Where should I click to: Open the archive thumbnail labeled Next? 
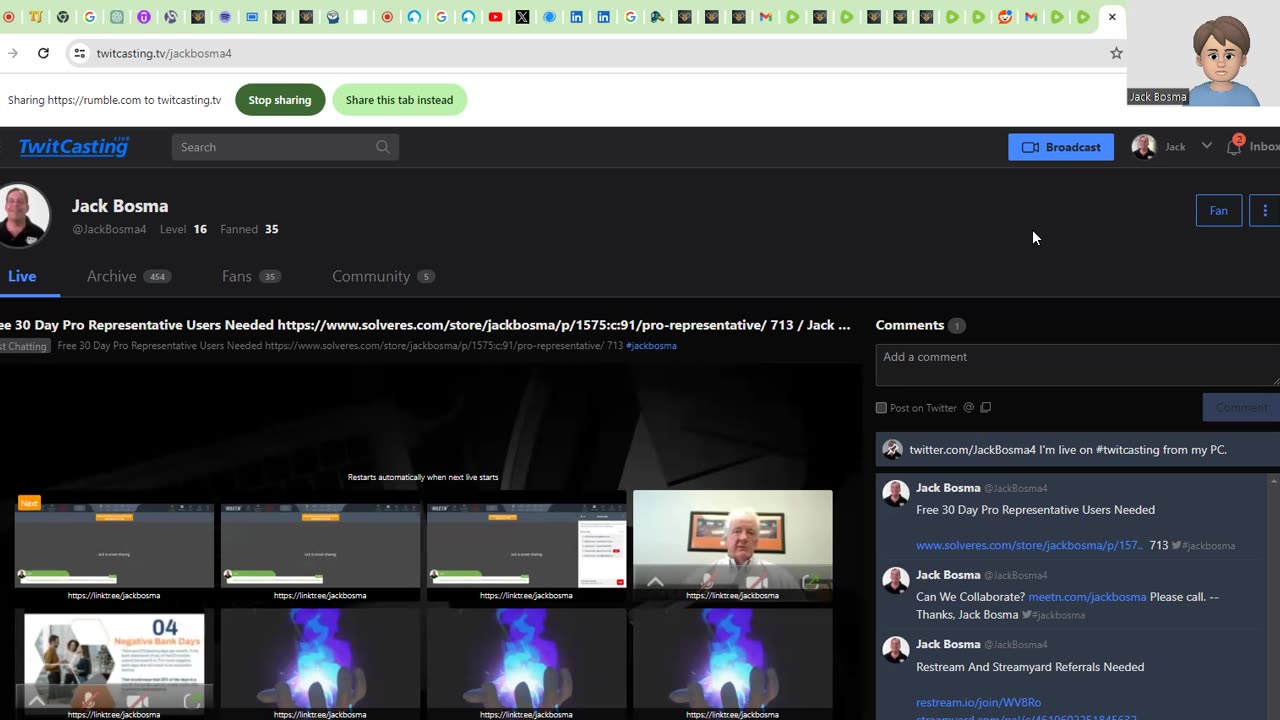tap(114, 545)
